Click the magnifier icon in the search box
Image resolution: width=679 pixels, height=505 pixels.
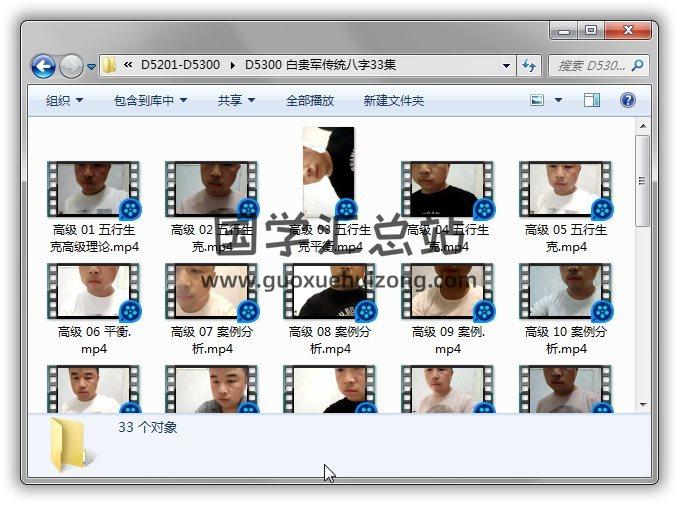(x=637, y=65)
